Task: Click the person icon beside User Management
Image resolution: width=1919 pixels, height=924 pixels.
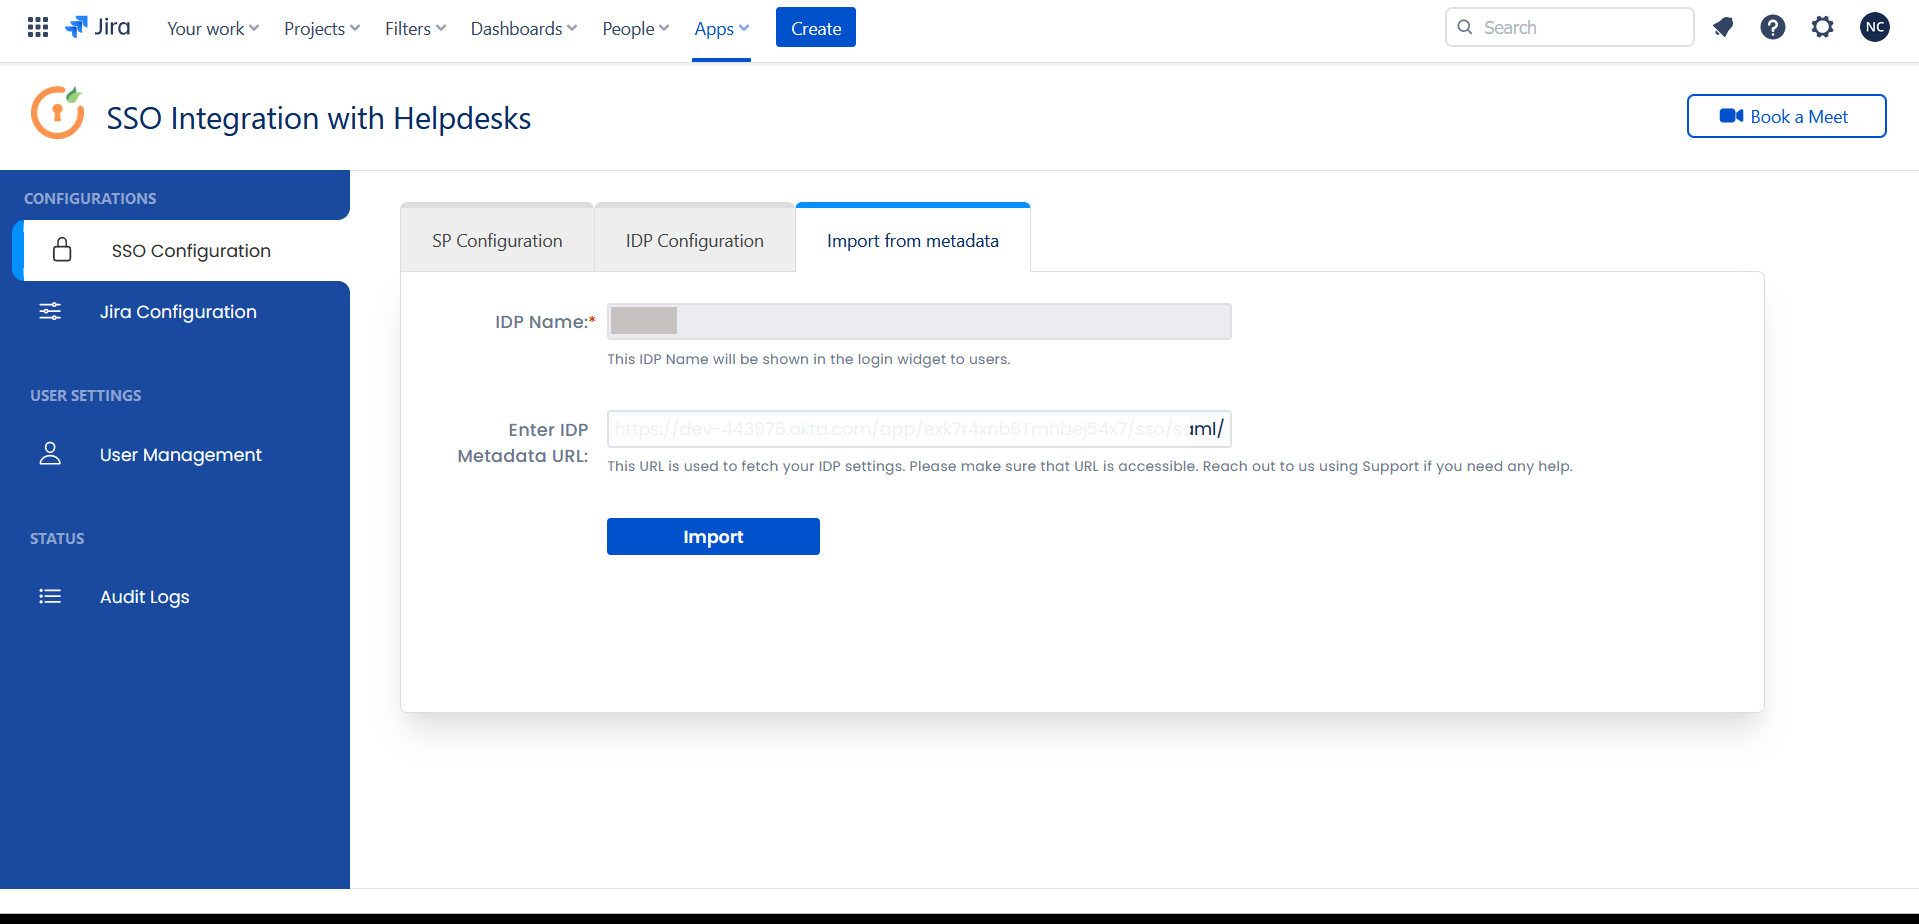Action: coord(50,454)
